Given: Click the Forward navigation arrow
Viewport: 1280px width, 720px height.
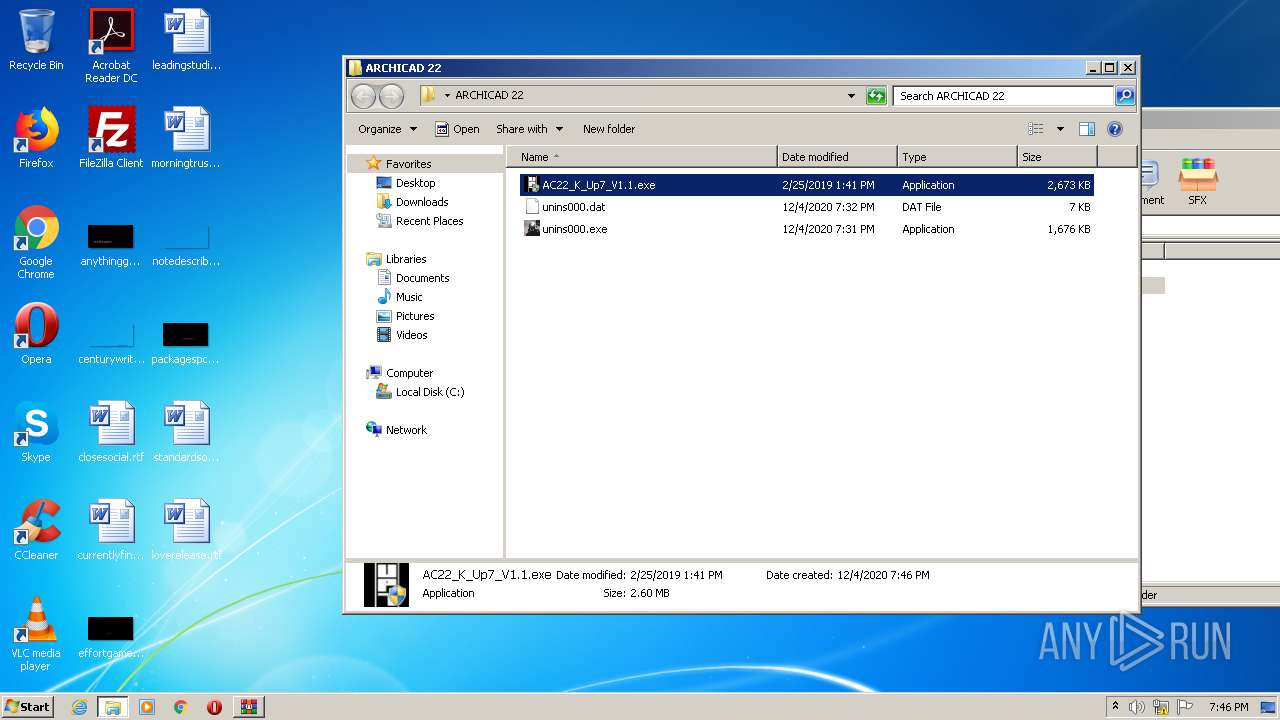Looking at the screenshot, I should 391,96.
